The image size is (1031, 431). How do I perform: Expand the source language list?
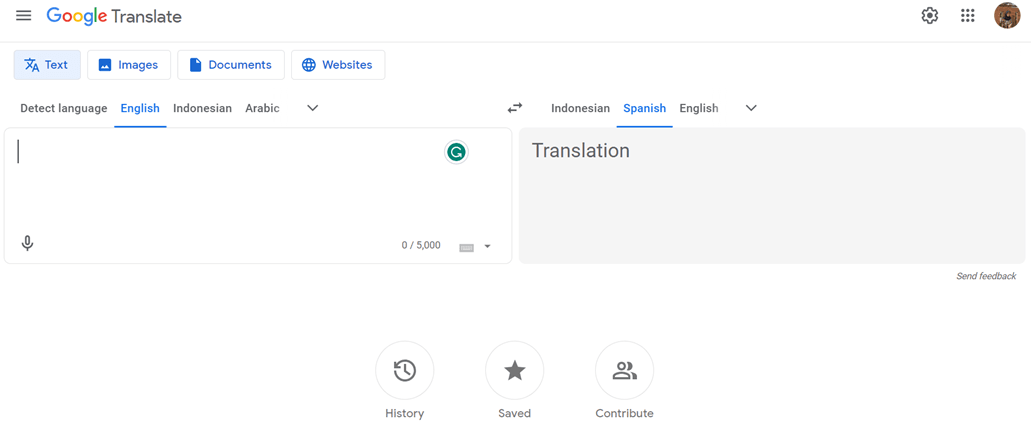coord(313,108)
